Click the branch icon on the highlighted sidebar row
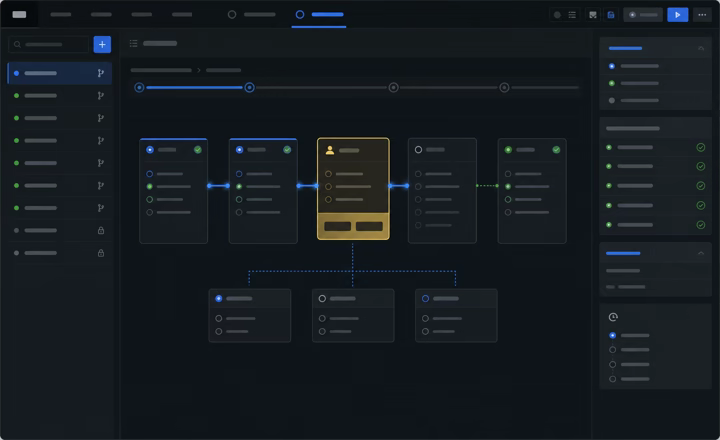The height and width of the screenshot is (440, 720). (x=101, y=73)
